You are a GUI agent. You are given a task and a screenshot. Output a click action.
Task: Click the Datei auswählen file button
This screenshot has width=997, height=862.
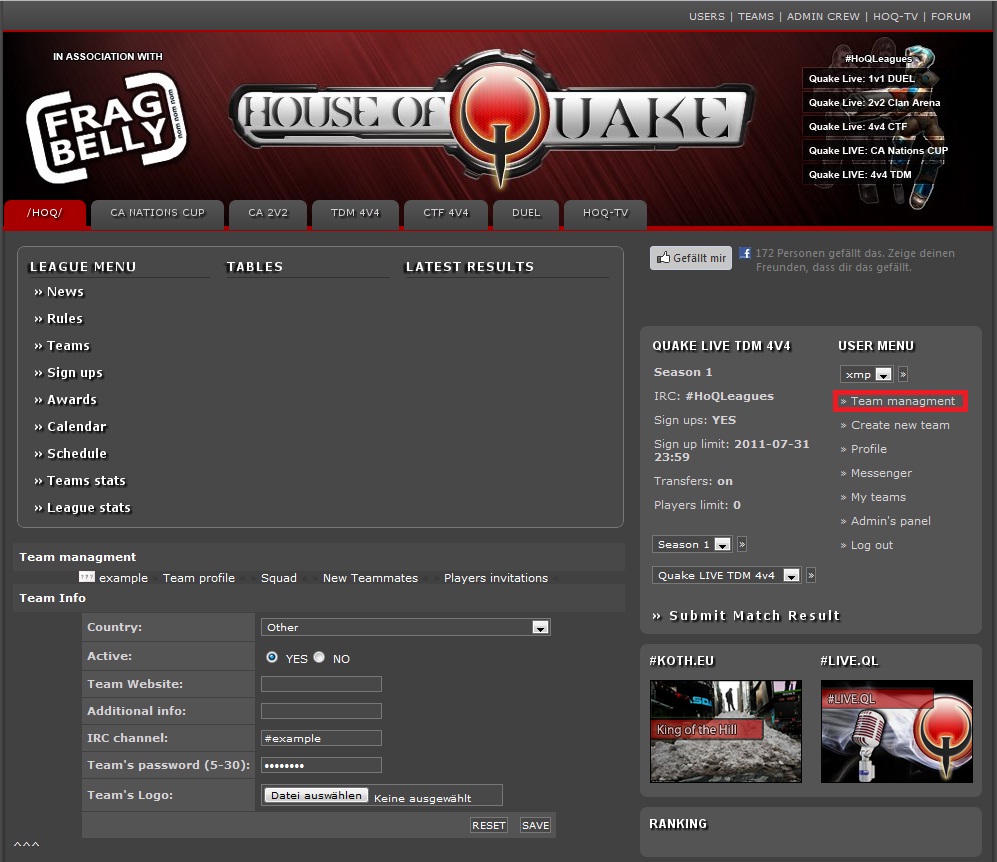pos(316,795)
